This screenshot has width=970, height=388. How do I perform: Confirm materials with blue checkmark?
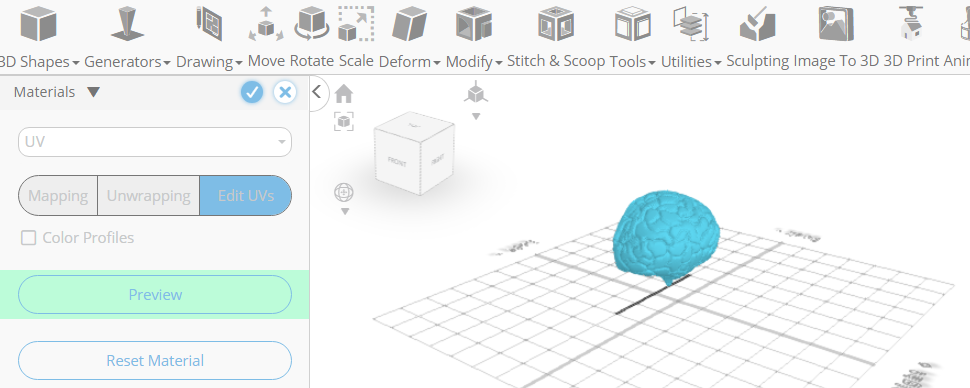coord(252,92)
